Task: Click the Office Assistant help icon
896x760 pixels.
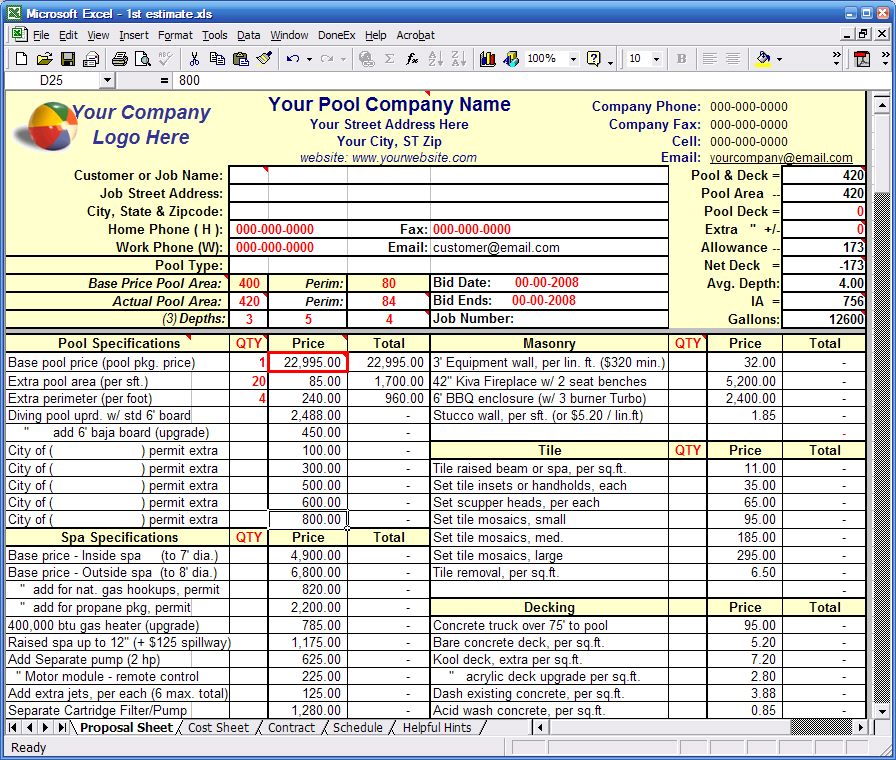Action: tap(594, 58)
